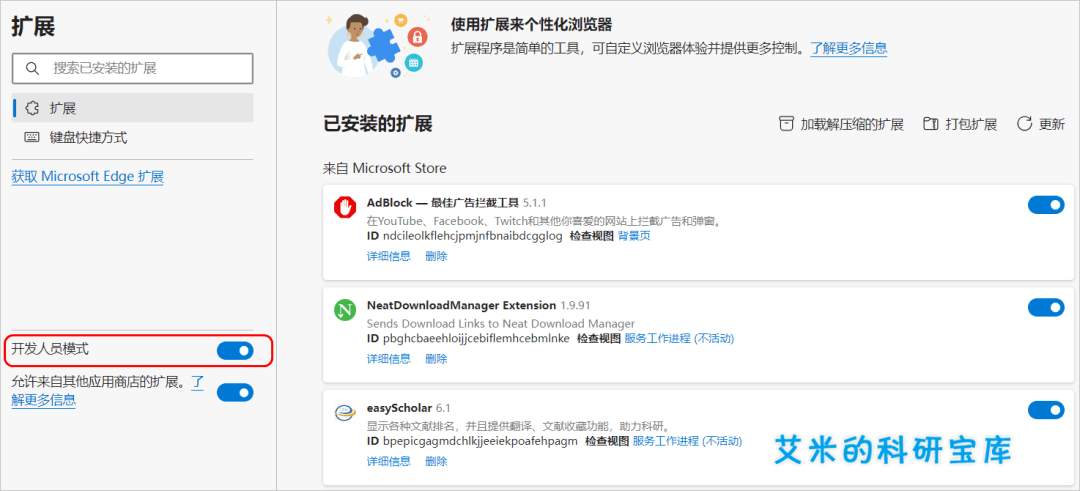Open 了解更多信息 link in the banner

tap(849, 48)
